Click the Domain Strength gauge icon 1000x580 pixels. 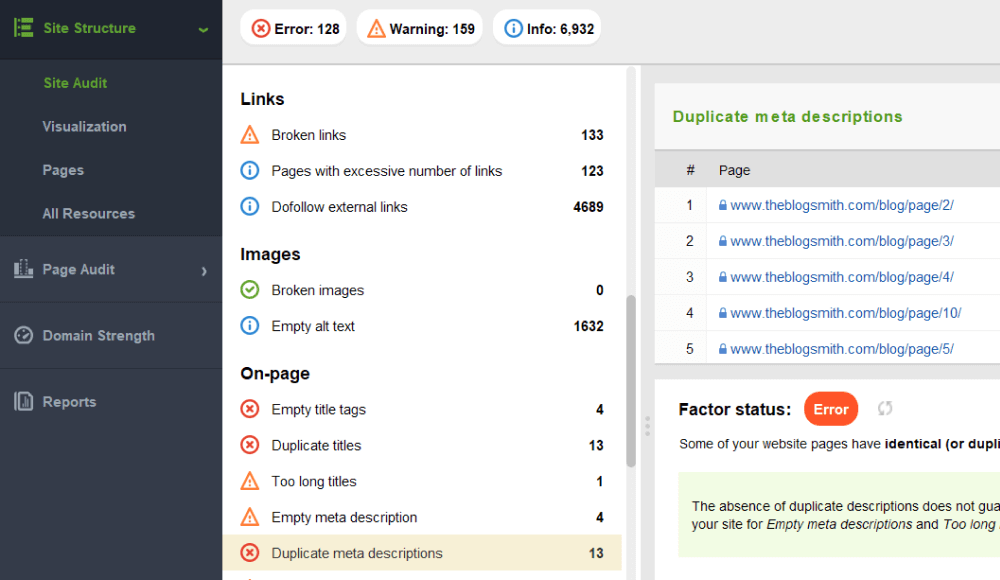24,336
